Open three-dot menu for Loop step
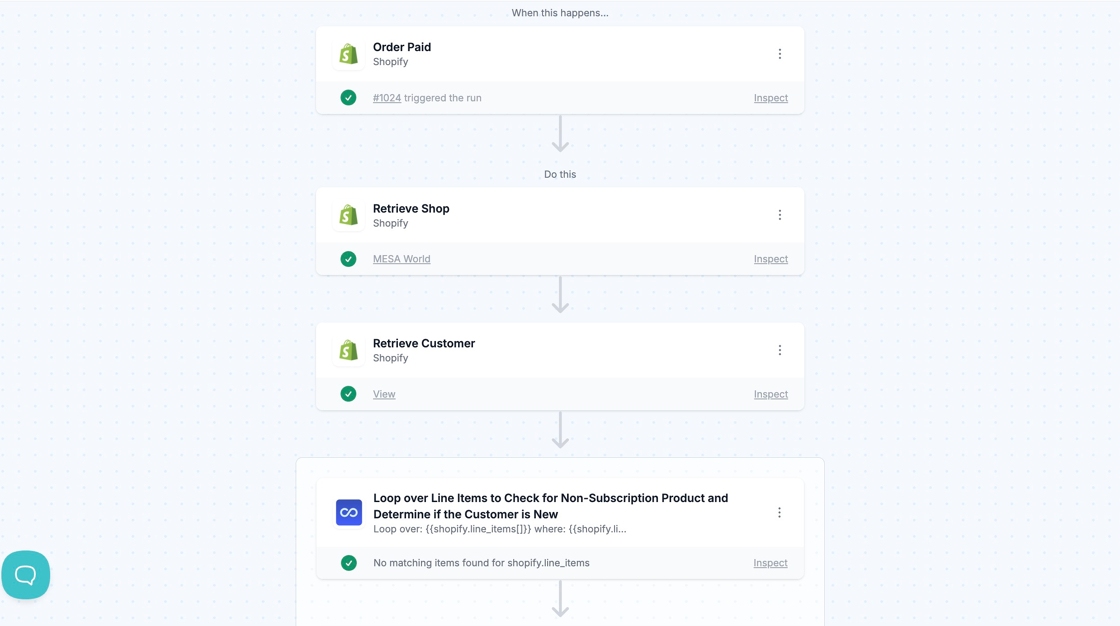The width and height of the screenshot is (1120, 626). click(x=780, y=512)
